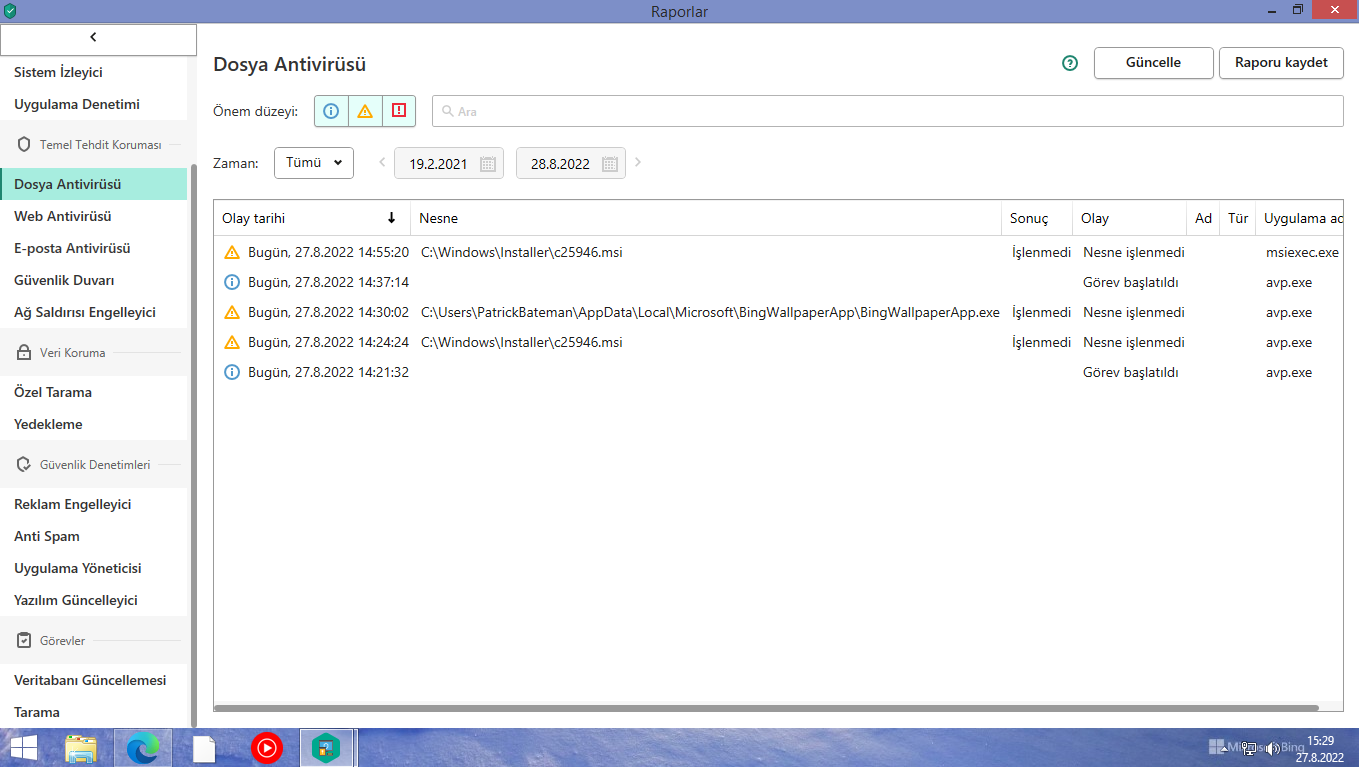
Task: Click the end date field 28.8.2022
Action: click(x=571, y=164)
